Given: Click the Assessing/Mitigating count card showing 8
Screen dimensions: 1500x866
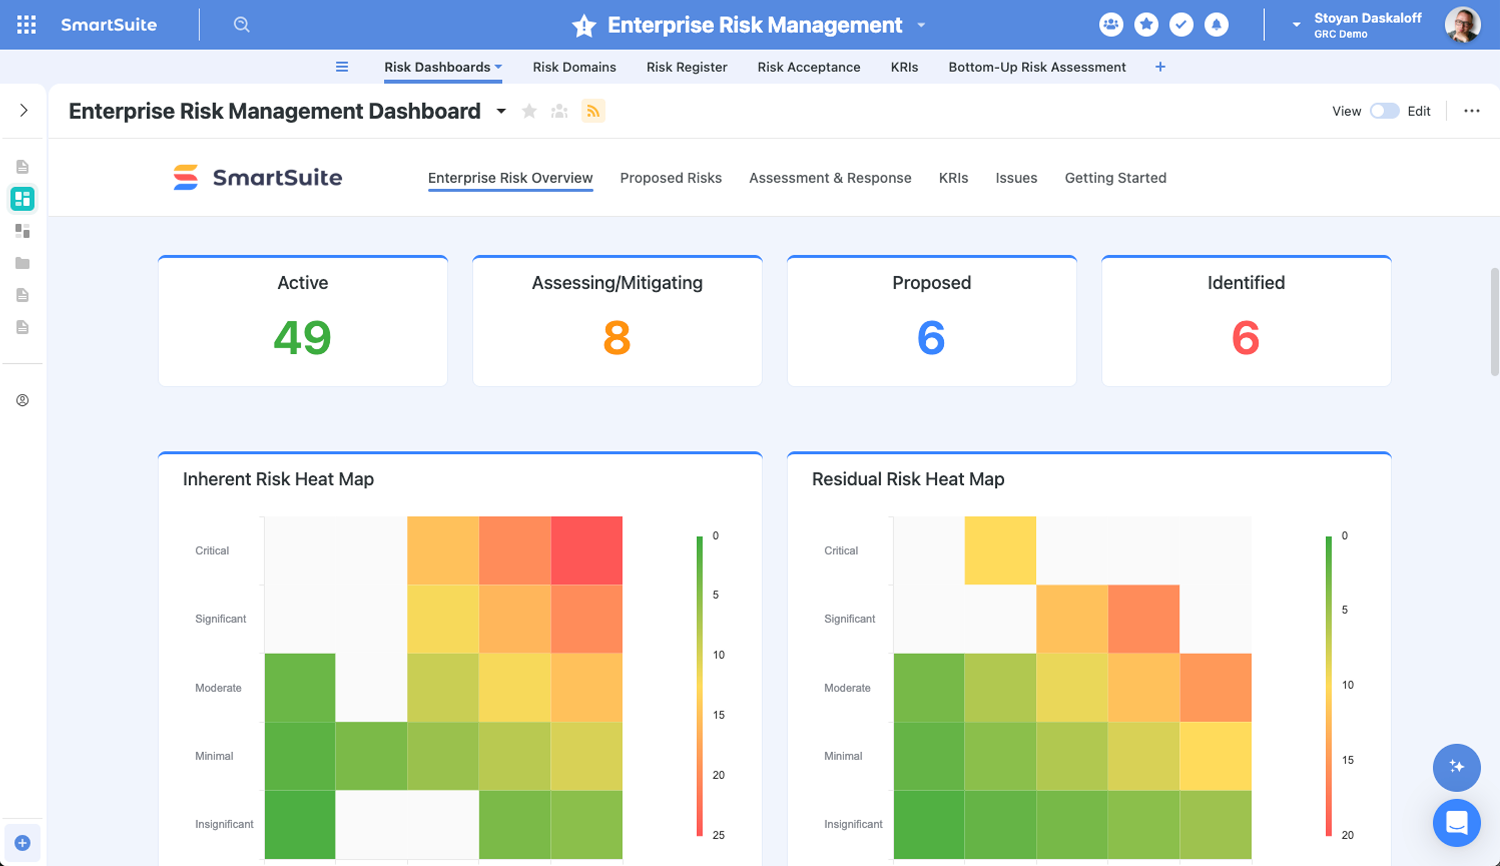Looking at the screenshot, I should pyautogui.click(x=617, y=321).
